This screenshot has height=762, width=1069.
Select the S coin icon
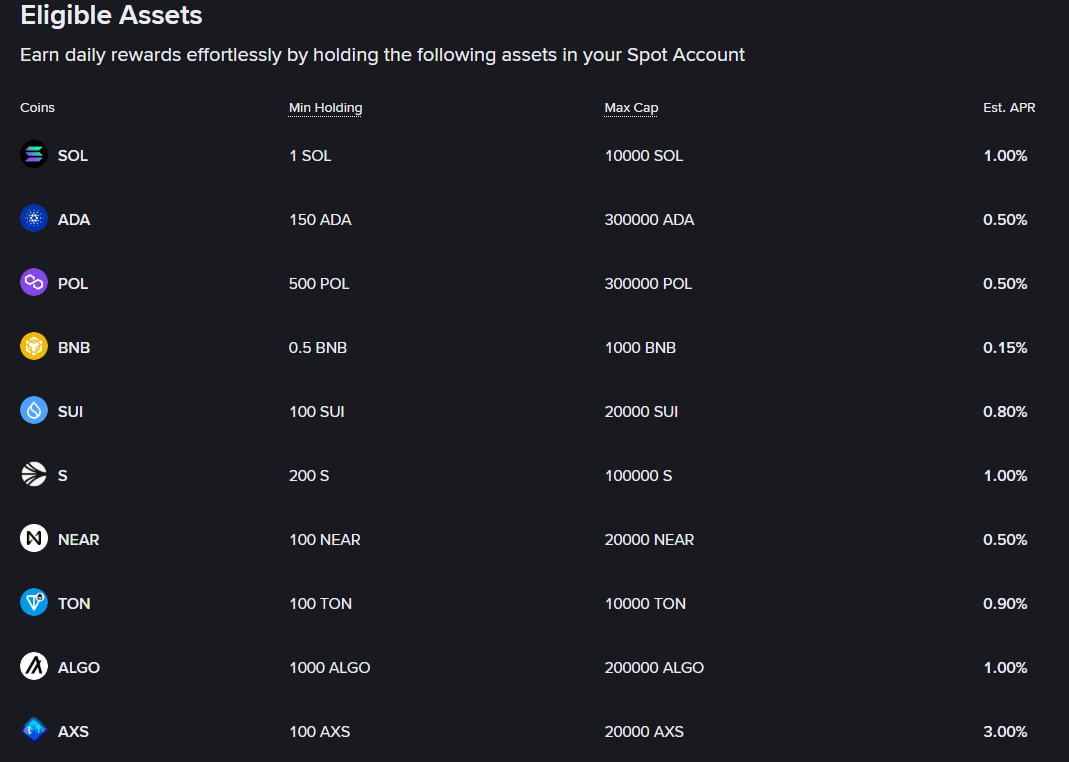pos(33,475)
